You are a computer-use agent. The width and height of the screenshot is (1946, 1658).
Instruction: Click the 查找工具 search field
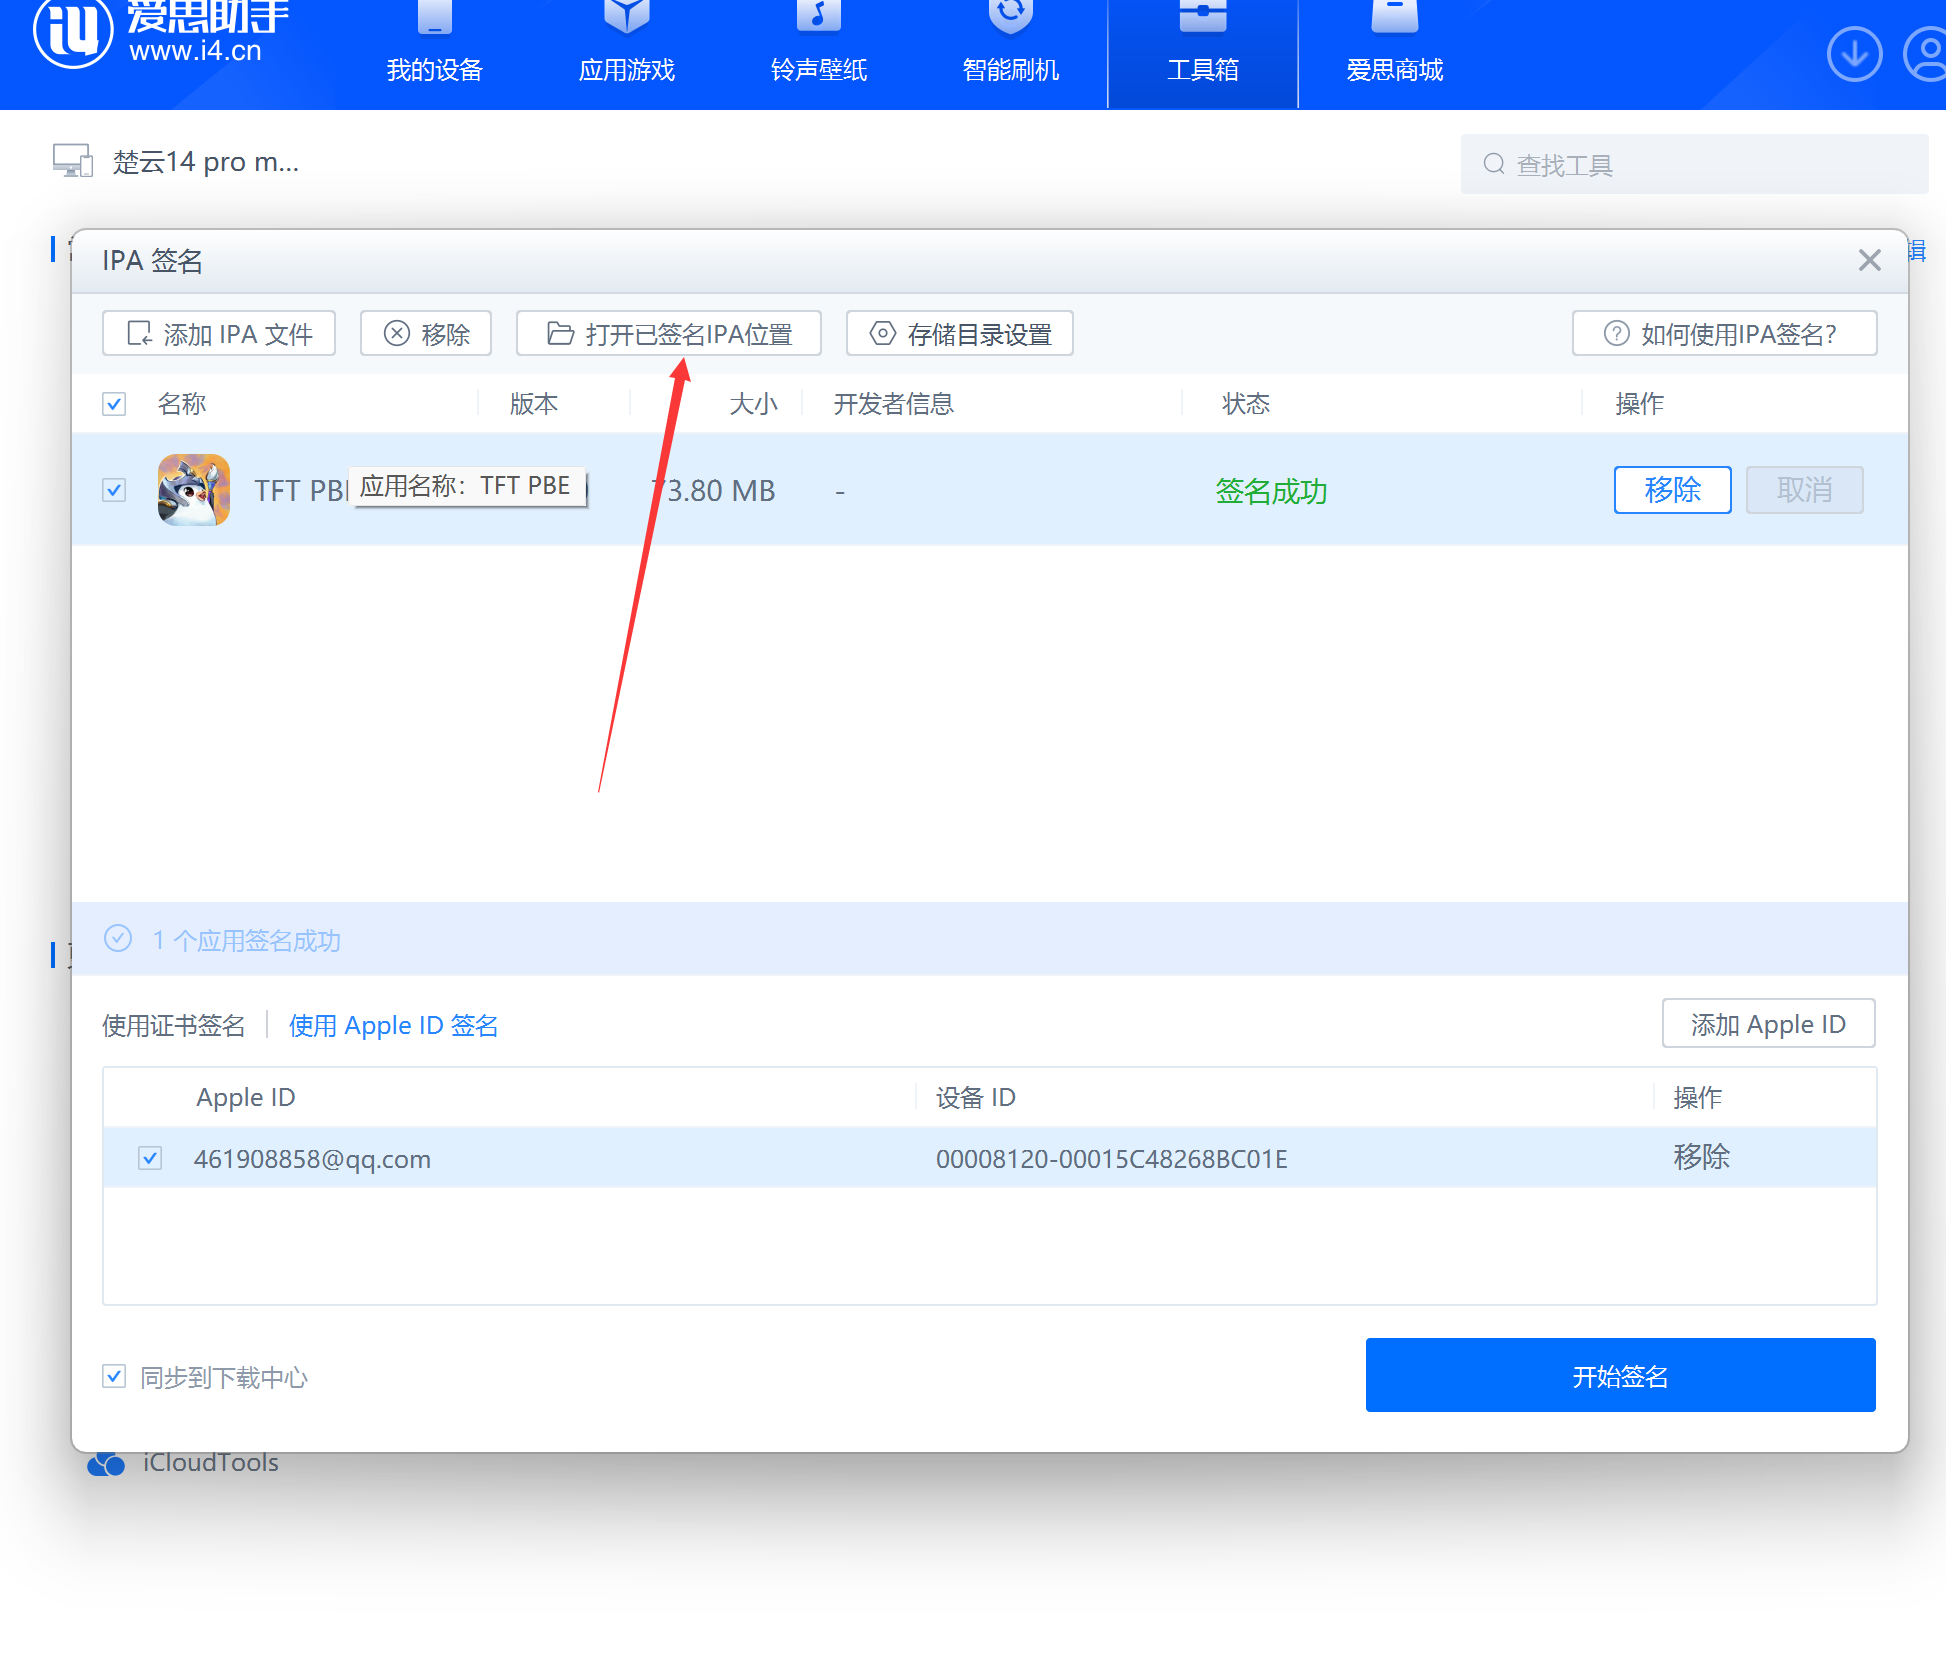1694,164
